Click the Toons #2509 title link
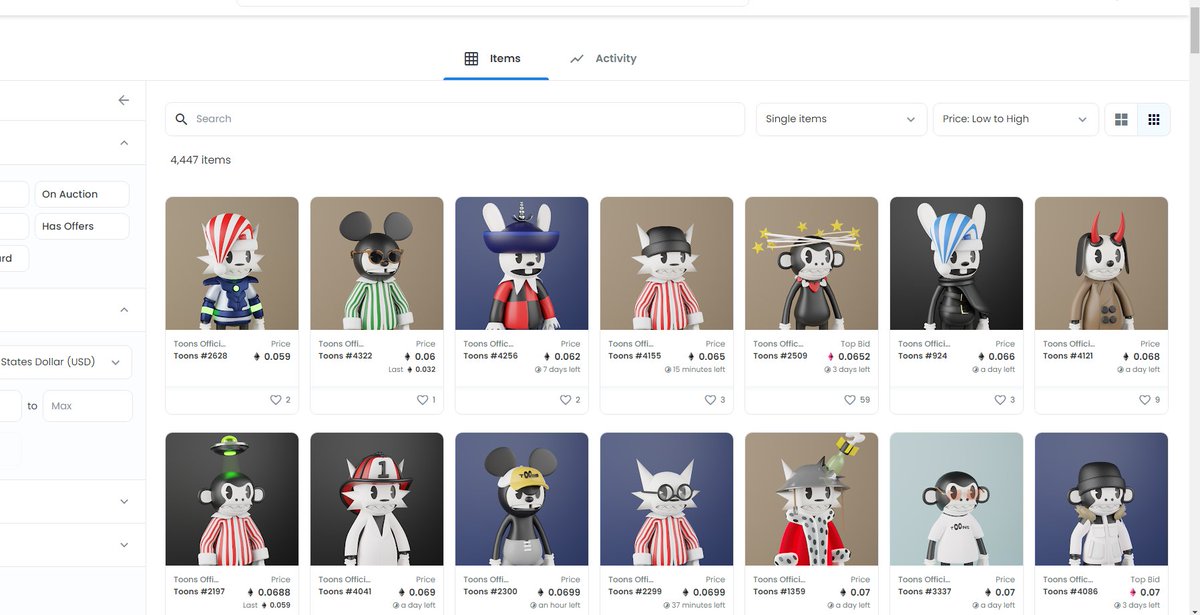The image size is (1200, 615). pyautogui.click(x=780, y=356)
